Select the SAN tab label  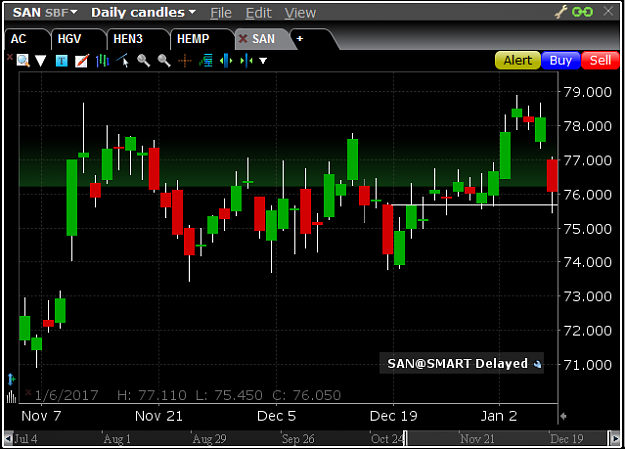(x=263, y=39)
